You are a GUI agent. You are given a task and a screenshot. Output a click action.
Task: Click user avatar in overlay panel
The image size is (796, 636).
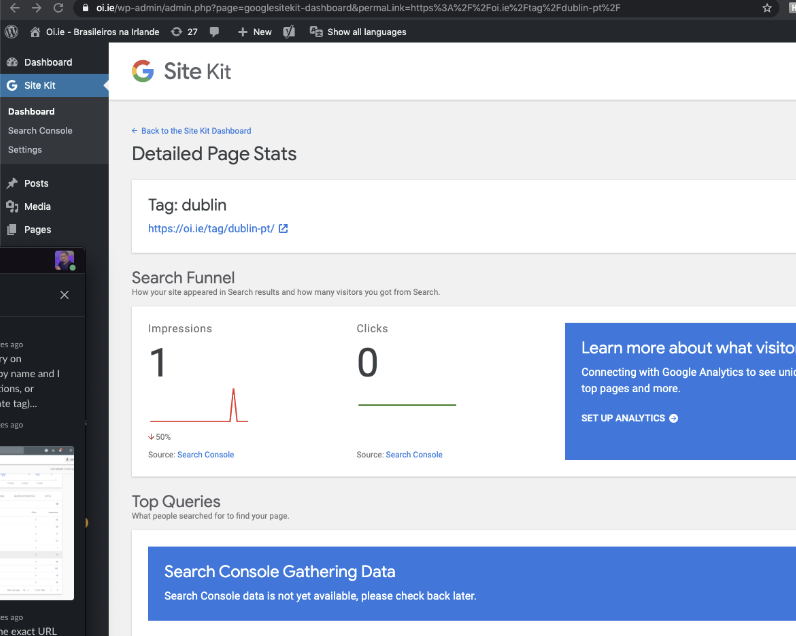[x=64, y=260]
